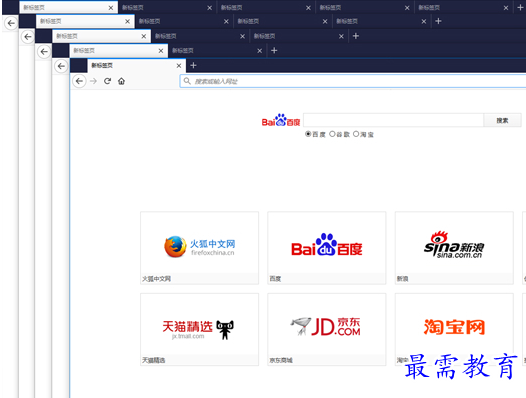Close the last tab in four-tab window

(424, 21)
